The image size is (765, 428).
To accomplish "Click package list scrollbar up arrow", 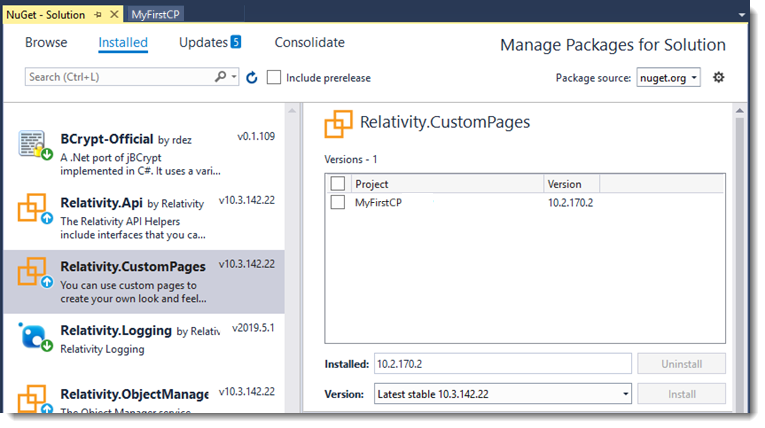I will (x=292, y=111).
